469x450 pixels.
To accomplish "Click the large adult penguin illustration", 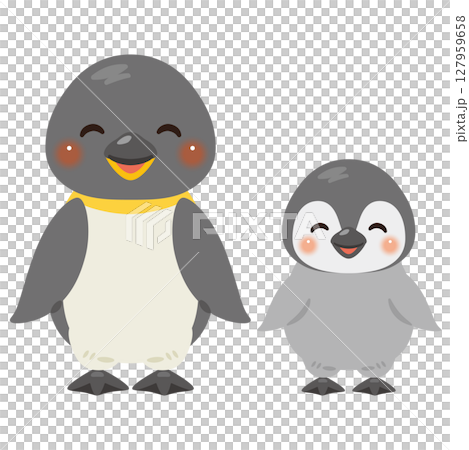I will pos(130,225).
